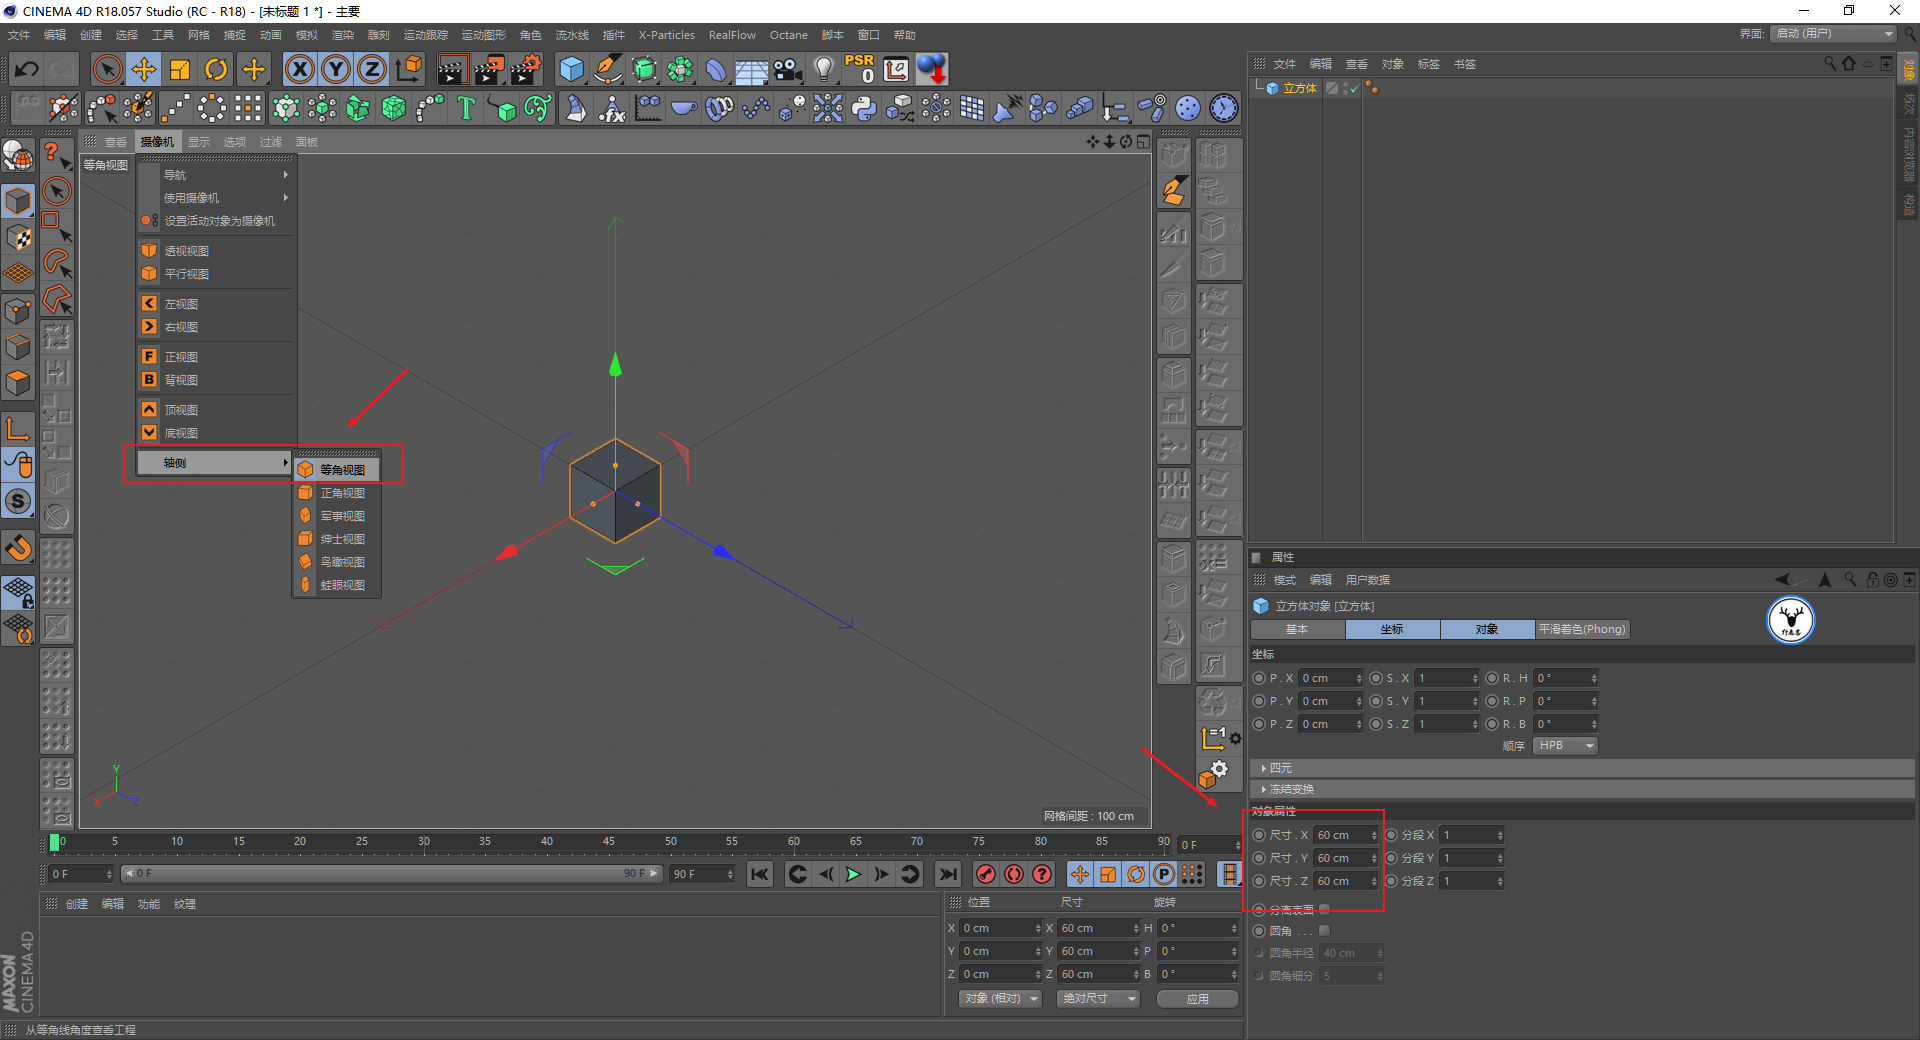Choose 透视视图 from the camera menu

[217, 251]
